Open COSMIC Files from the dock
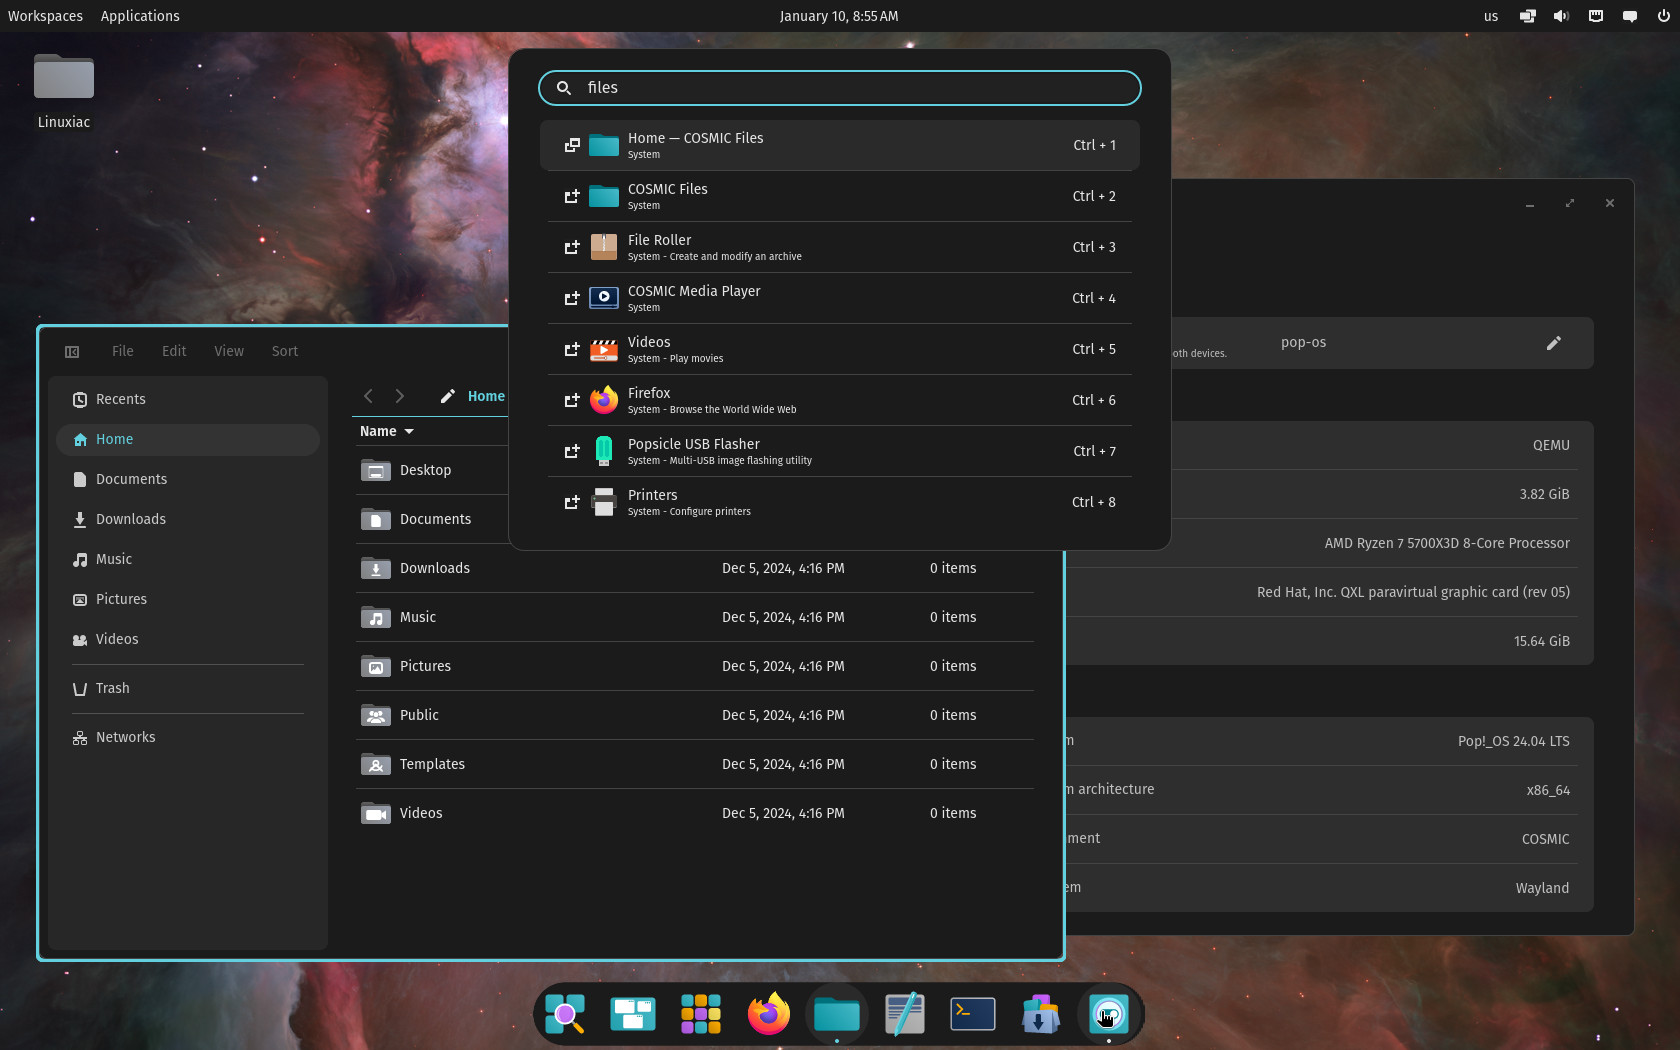 (837, 1014)
